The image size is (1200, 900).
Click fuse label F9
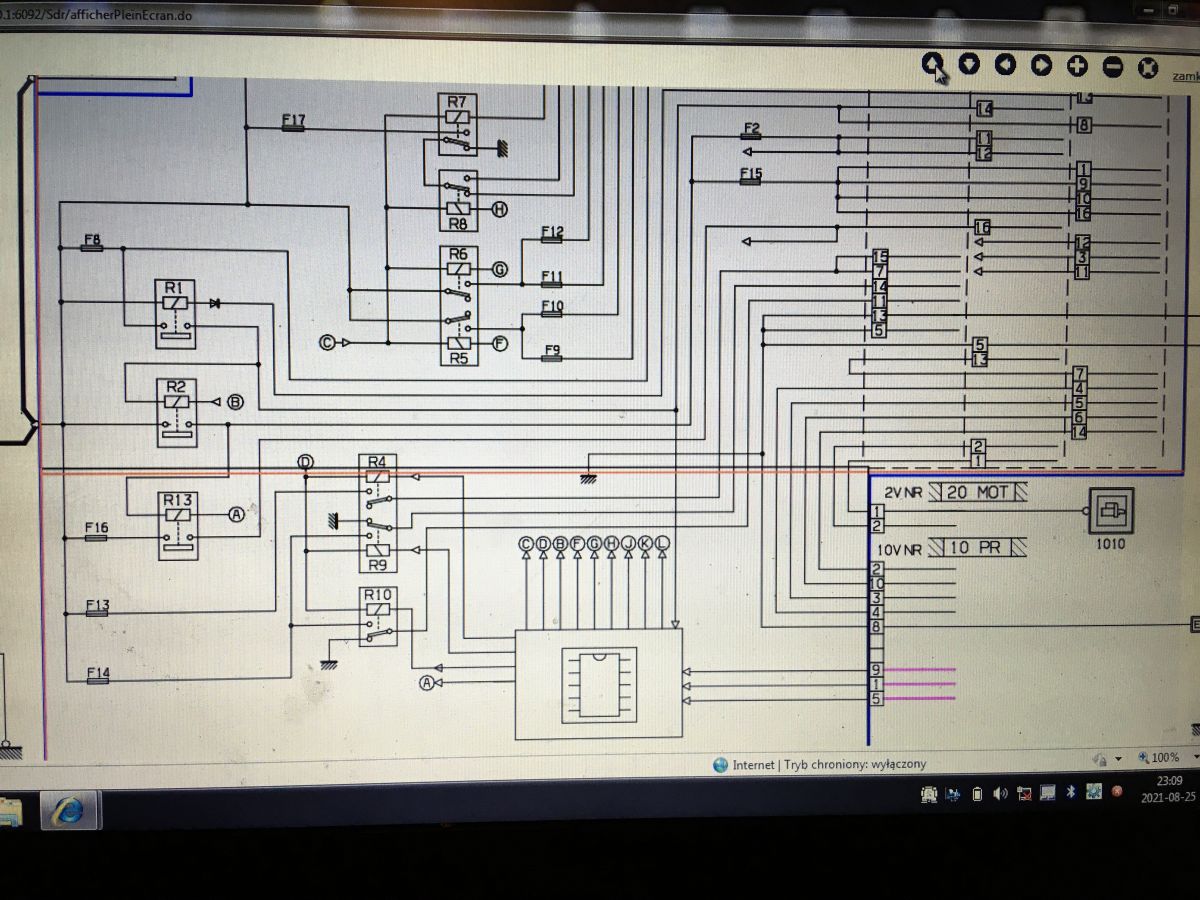[x=552, y=351]
